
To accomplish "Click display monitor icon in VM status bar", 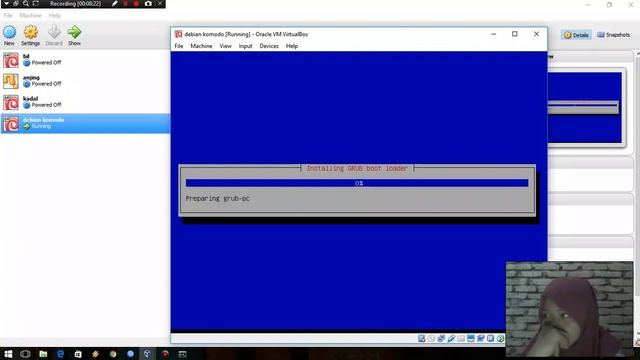I will (471, 338).
